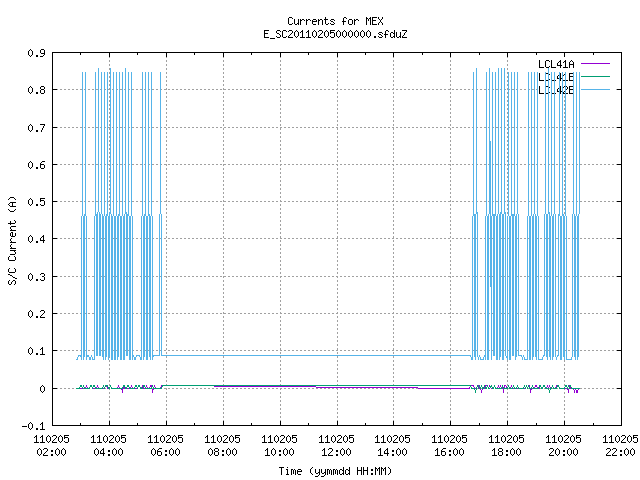Click the 0.7 y-axis tick label
Screen dimensions: 640x480
point(36,128)
